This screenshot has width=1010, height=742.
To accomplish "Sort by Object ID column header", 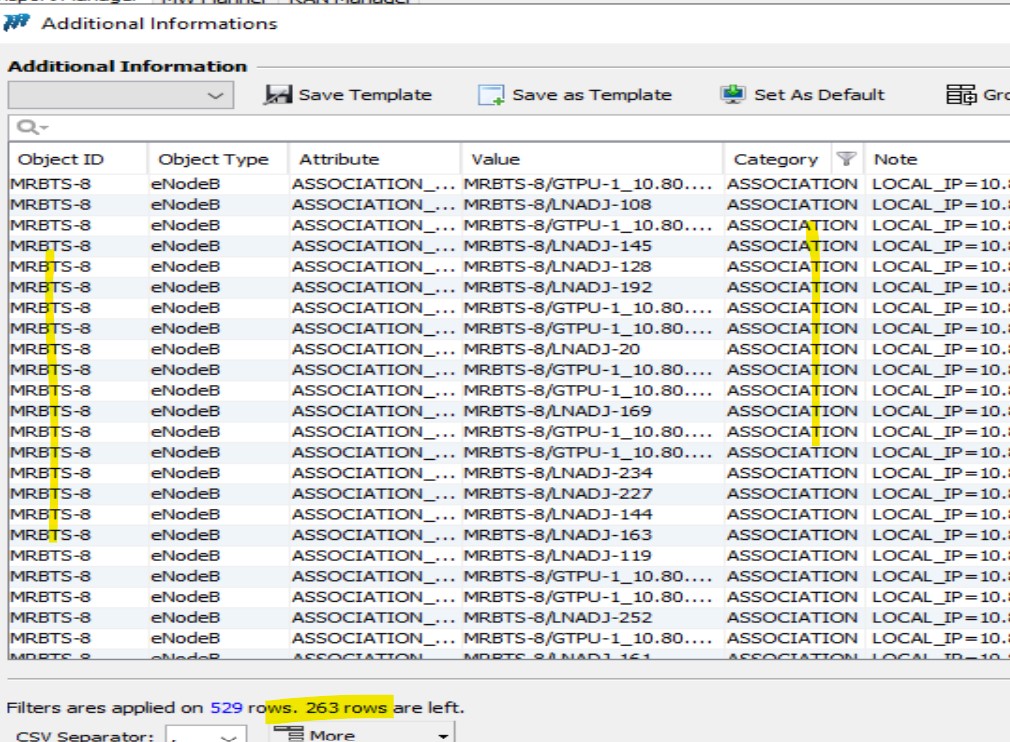I will pos(61,159).
